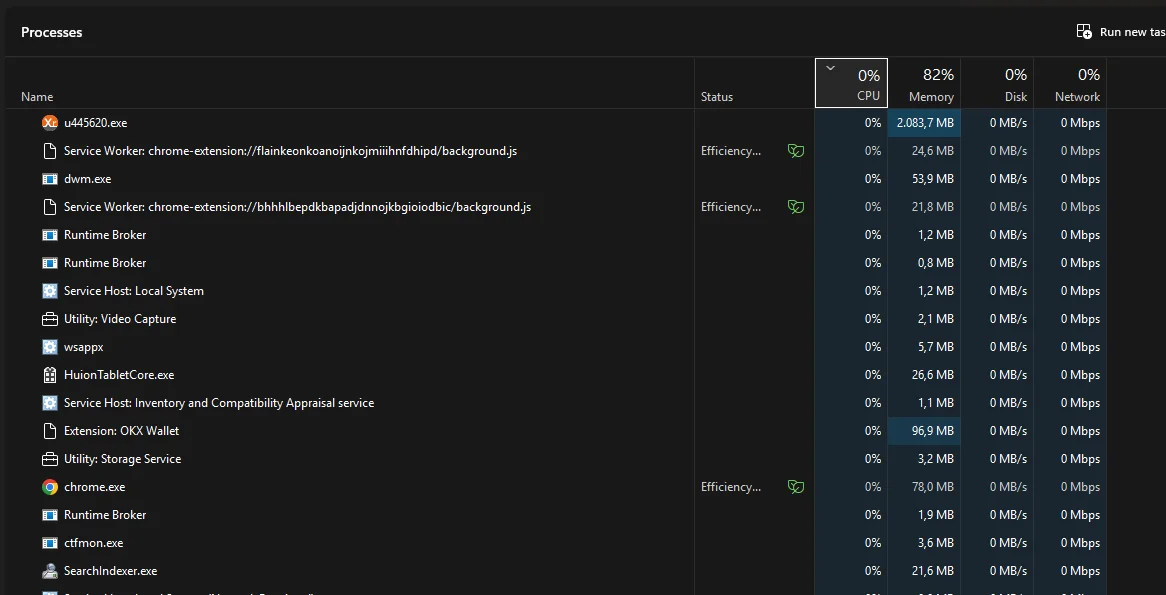Image resolution: width=1166 pixels, height=595 pixels.
Task: Click the 2.083,7 MB memory cell
Action: (x=924, y=123)
